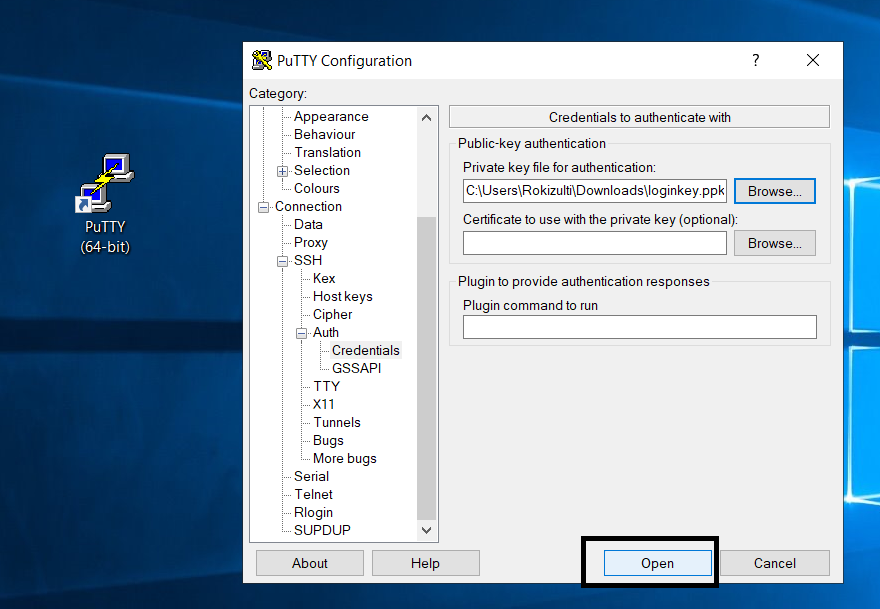Image resolution: width=880 pixels, height=609 pixels.
Task: Collapse the Auth tree node
Action: [x=301, y=333]
